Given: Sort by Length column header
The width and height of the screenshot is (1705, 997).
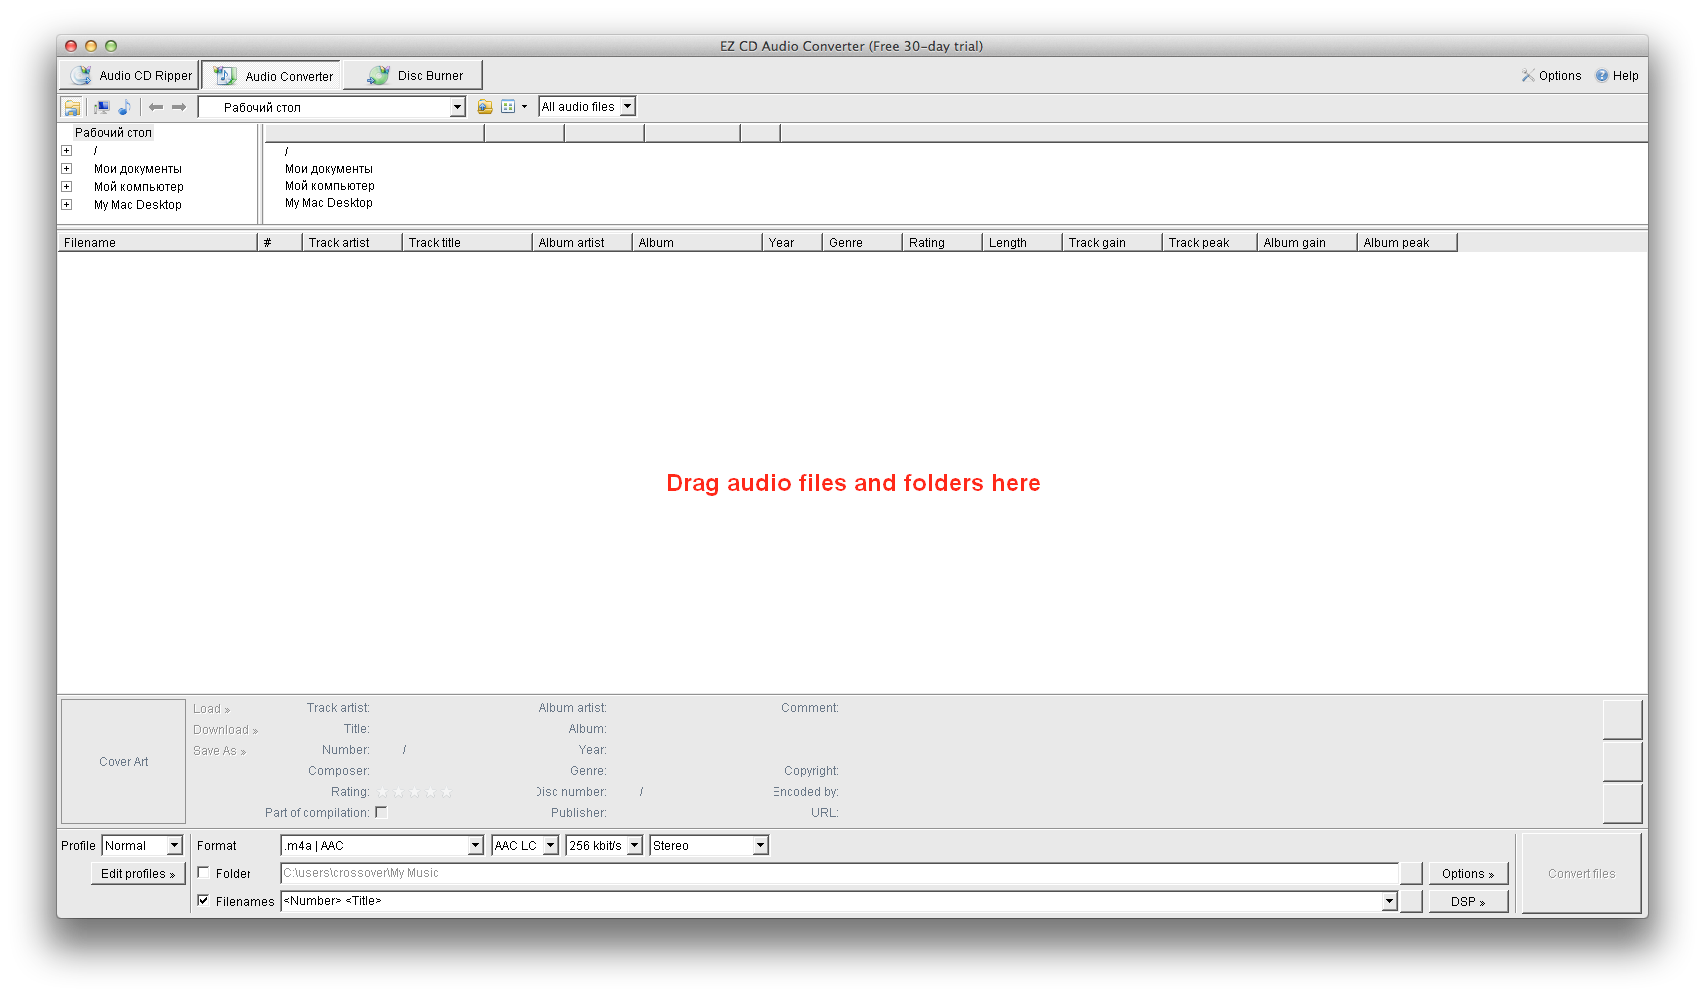Looking at the screenshot, I should point(1022,243).
